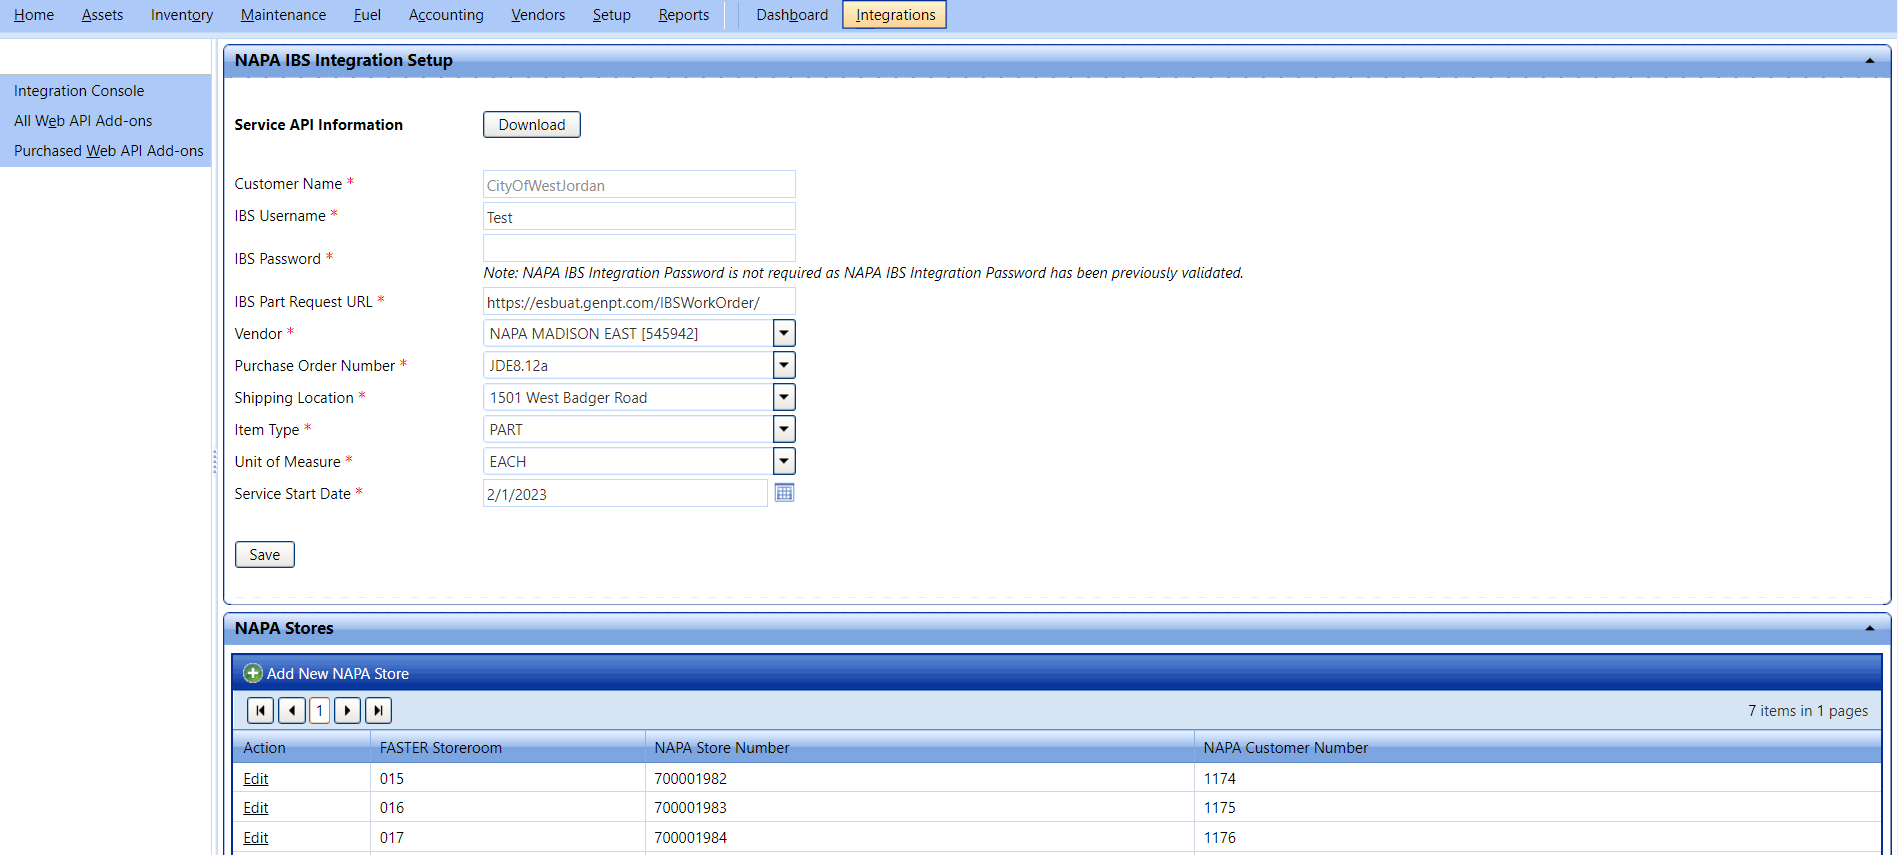Screen dimensions: 1898x855
Task: Open the Inventory menu
Action: (181, 15)
